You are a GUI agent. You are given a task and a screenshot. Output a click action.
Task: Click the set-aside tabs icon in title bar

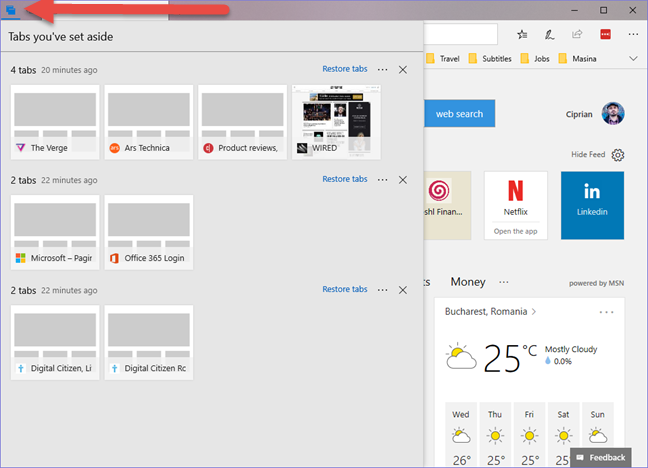tap(11, 10)
